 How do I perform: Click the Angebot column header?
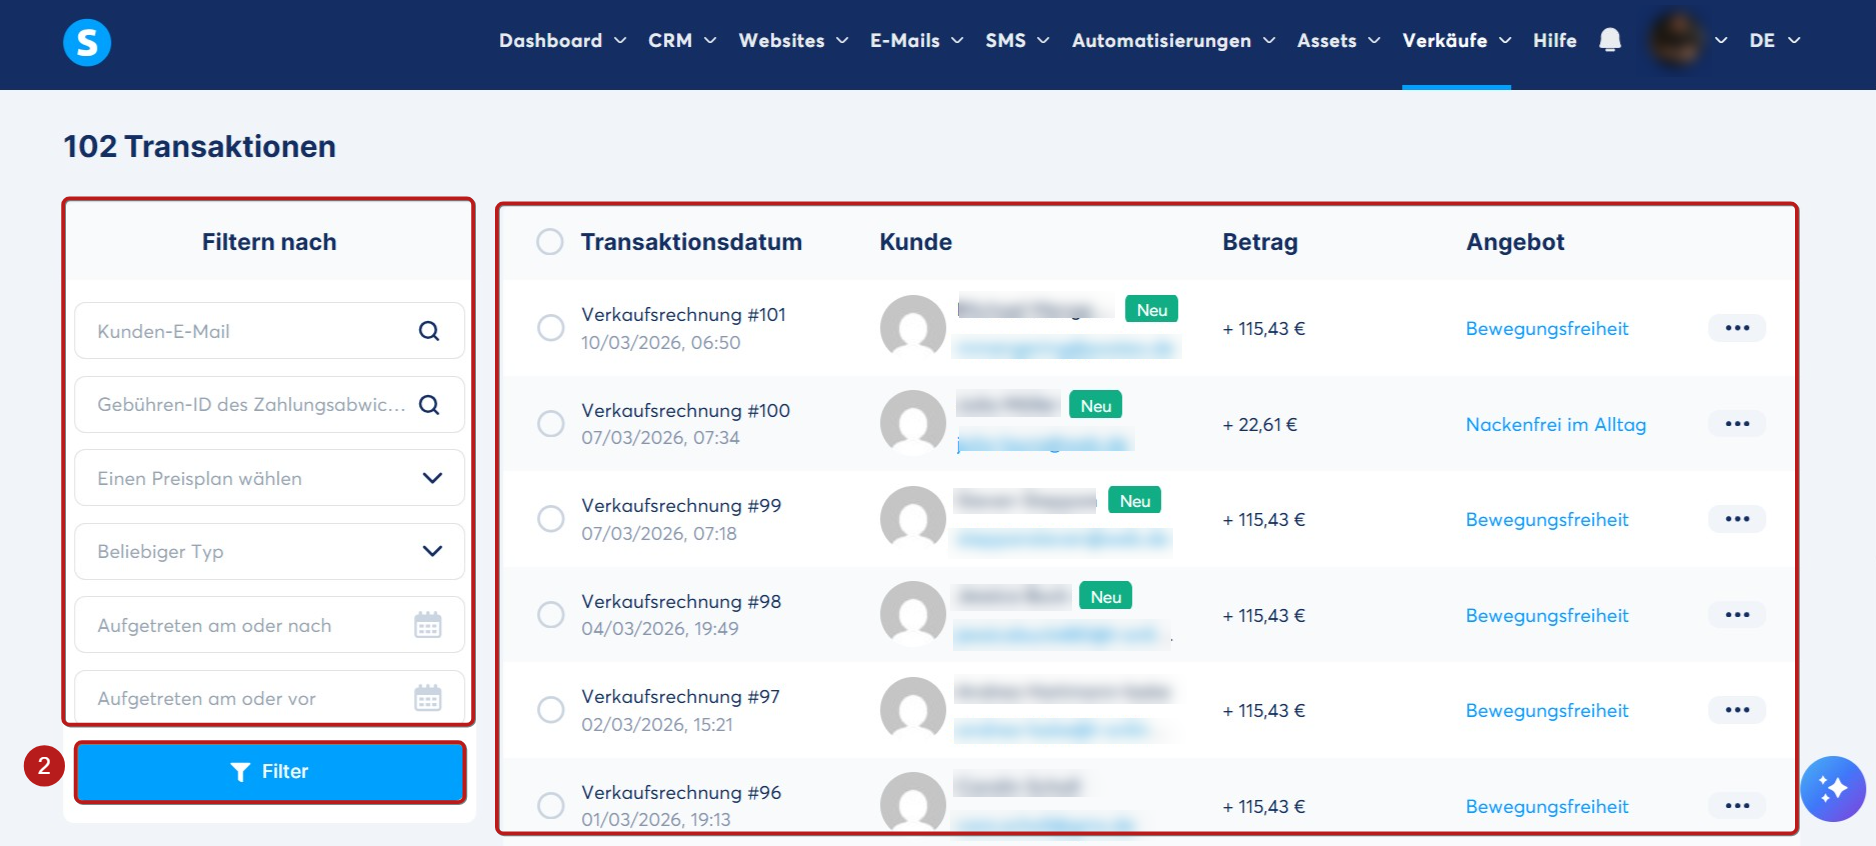(1515, 242)
